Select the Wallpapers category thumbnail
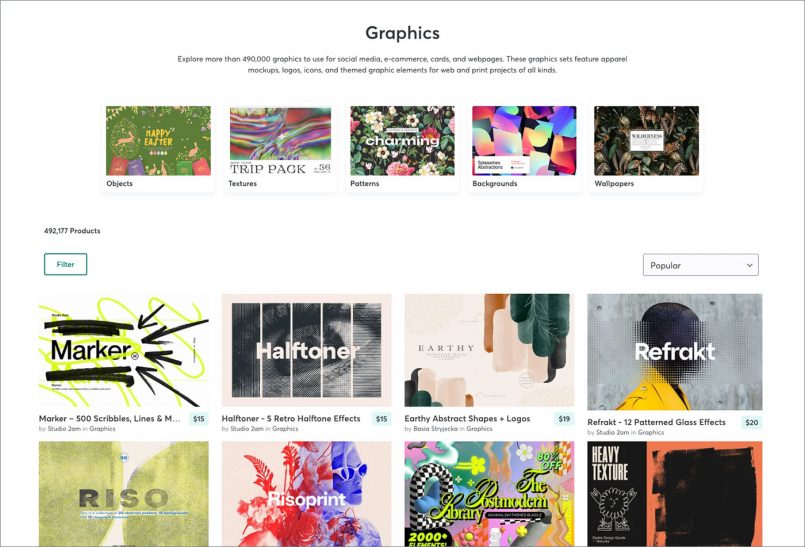 646,141
